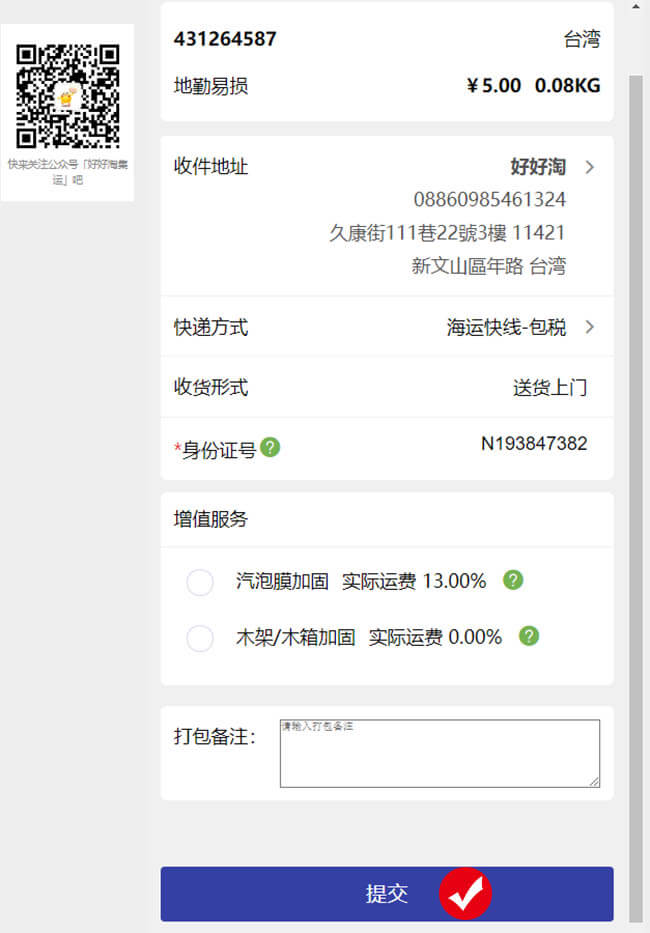The image size is (650, 933).
Task: Click package number 431264587
Action: click(x=225, y=39)
